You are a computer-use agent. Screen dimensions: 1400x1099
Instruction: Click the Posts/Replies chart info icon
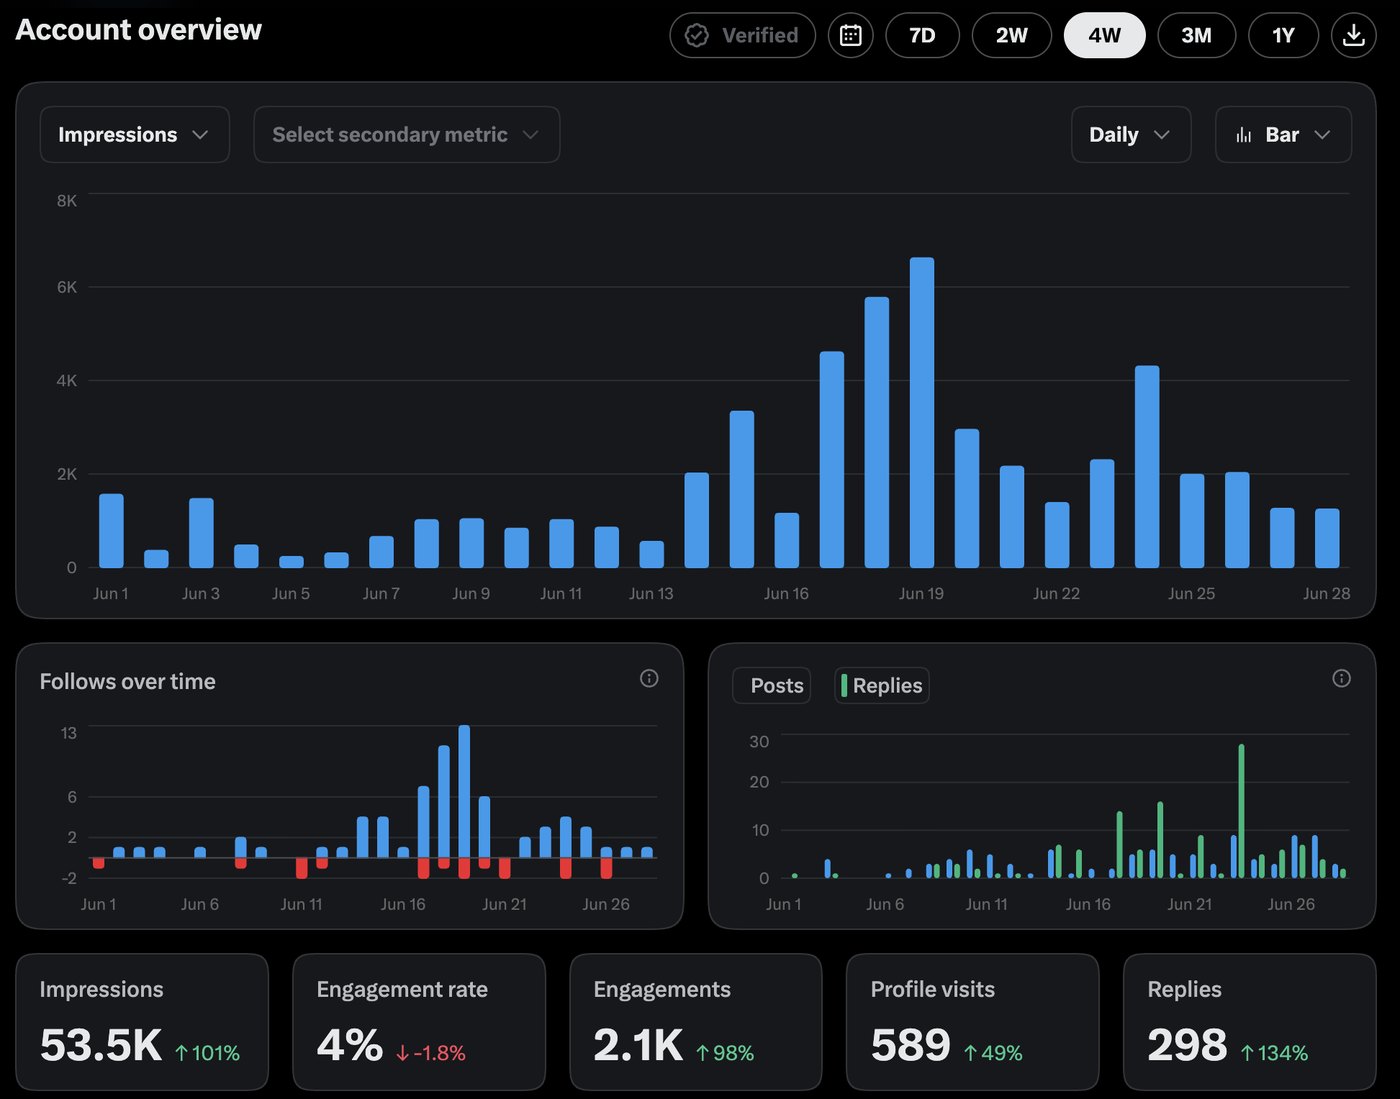point(1342,679)
